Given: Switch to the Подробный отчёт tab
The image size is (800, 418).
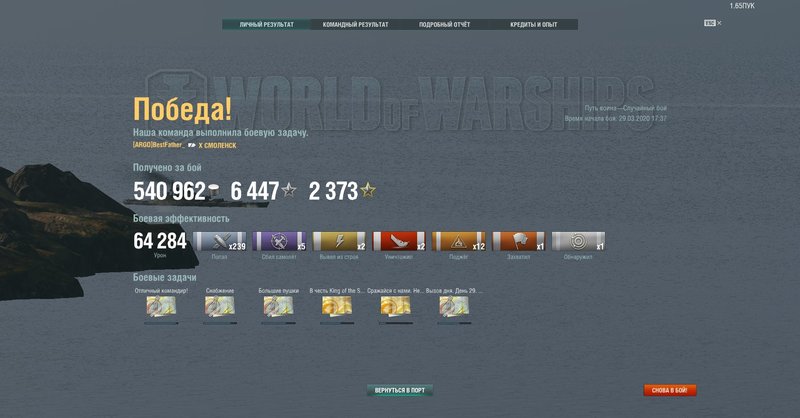Looking at the screenshot, I should [444, 24].
